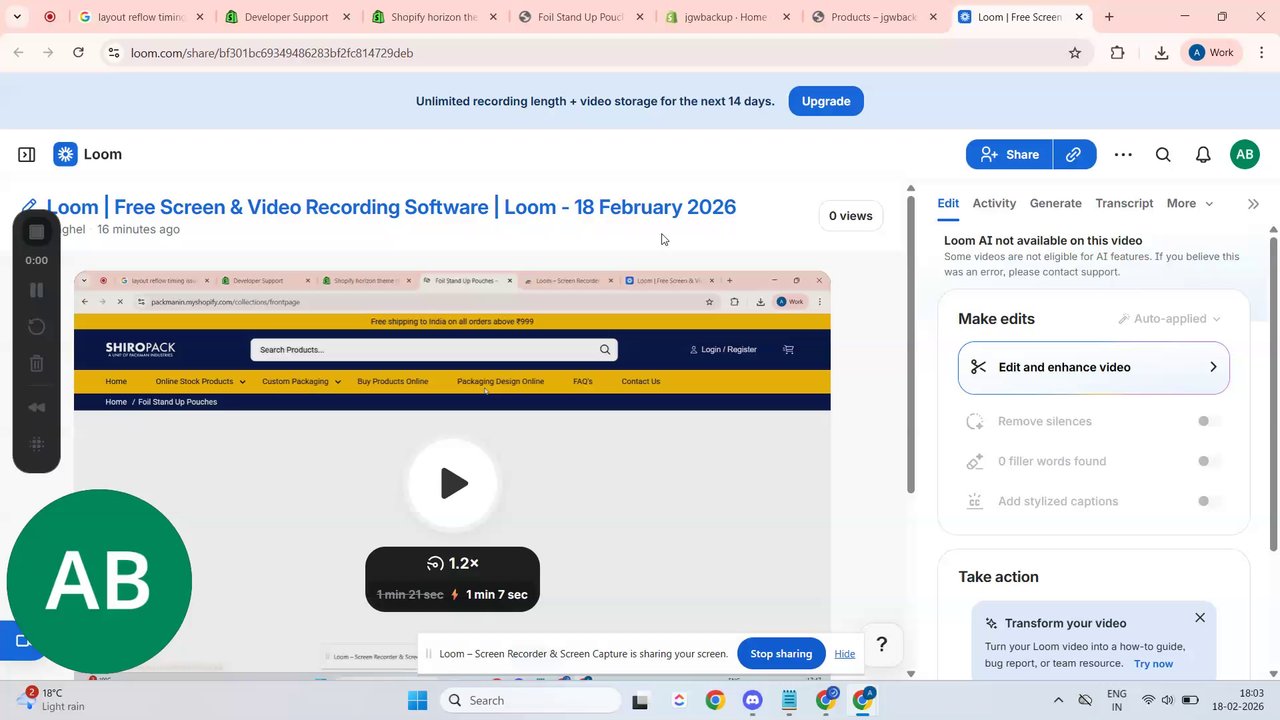Open the three-dots more options menu
Screen dimensions: 1280x720
[x=1123, y=155]
